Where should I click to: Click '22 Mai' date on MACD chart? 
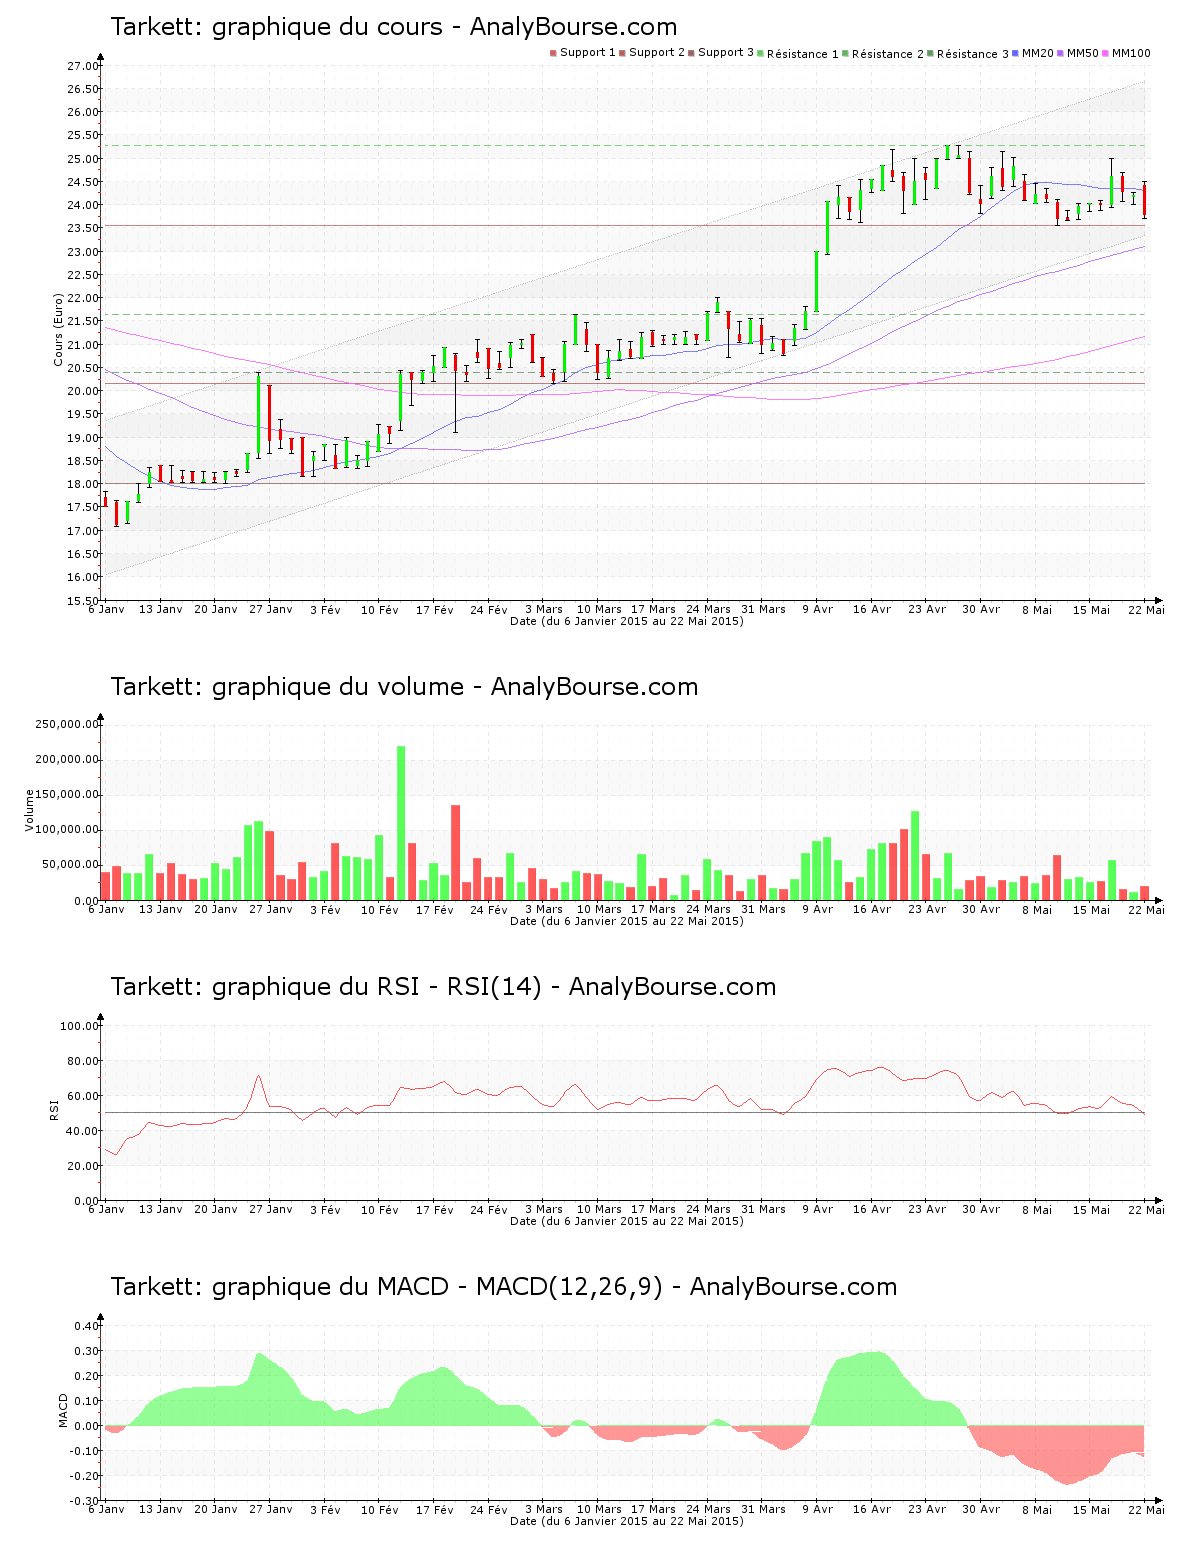click(x=1146, y=1509)
